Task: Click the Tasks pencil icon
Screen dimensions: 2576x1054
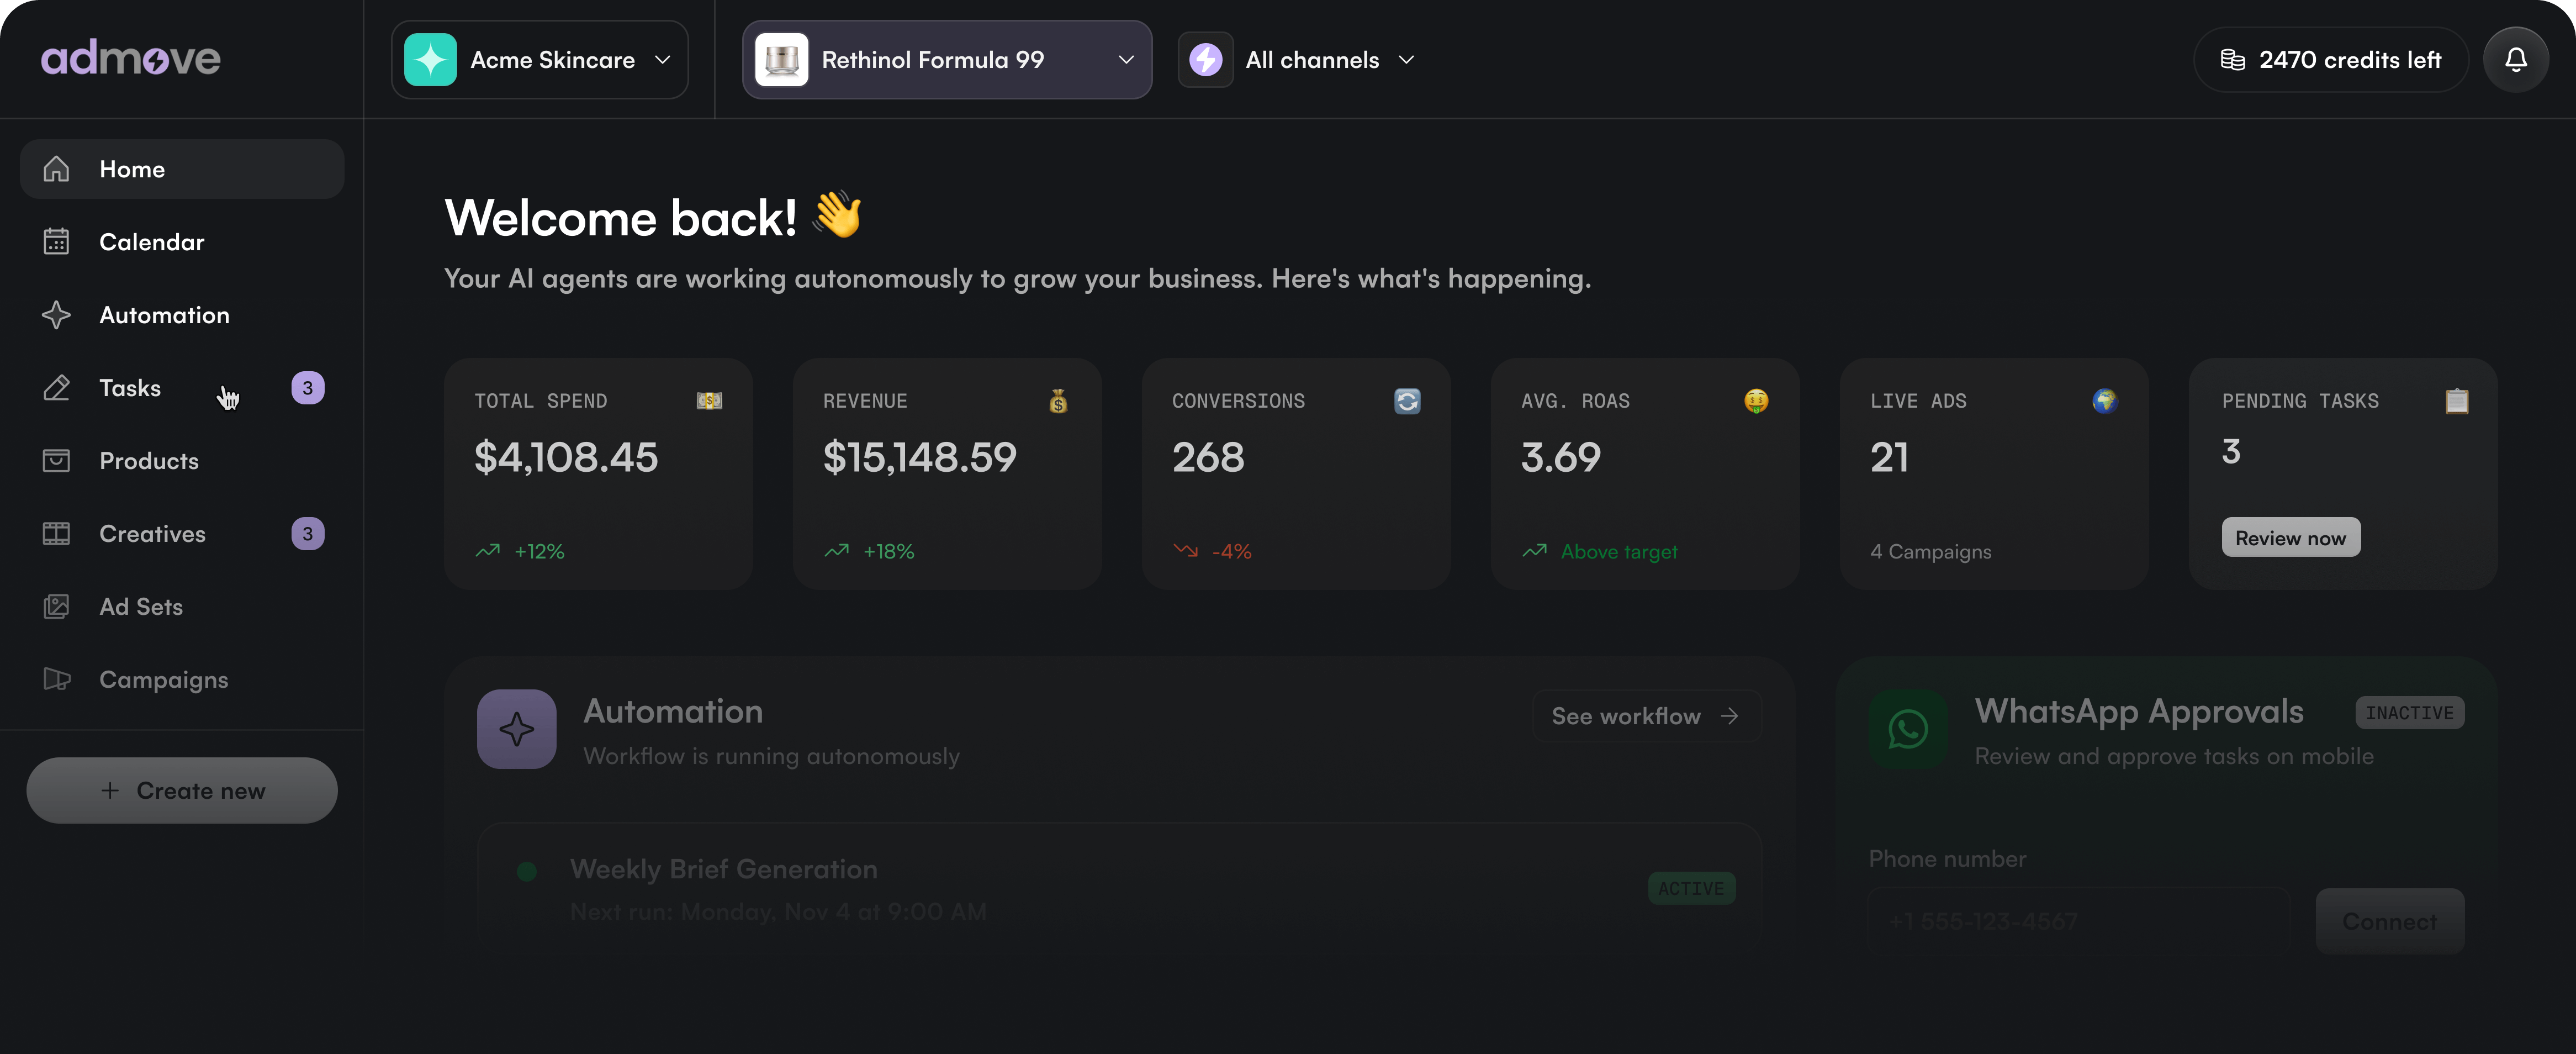Action: point(57,387)
